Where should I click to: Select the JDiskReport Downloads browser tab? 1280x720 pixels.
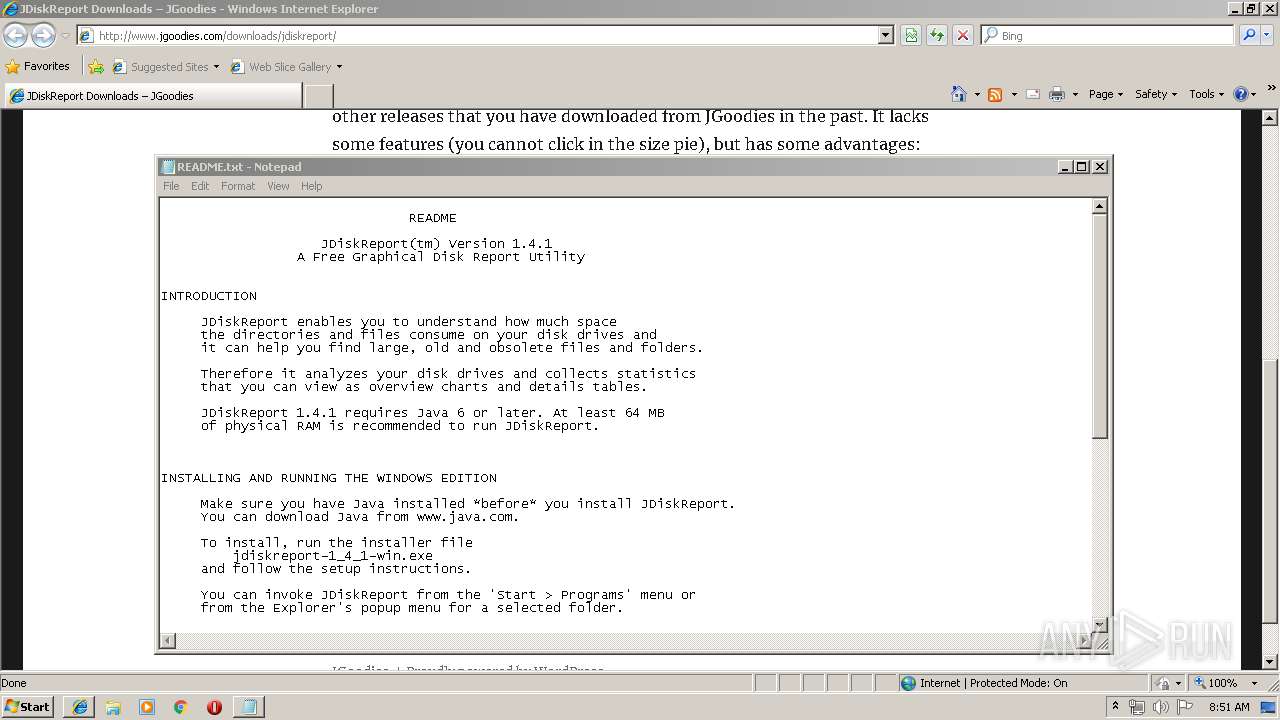pos(152,96)
